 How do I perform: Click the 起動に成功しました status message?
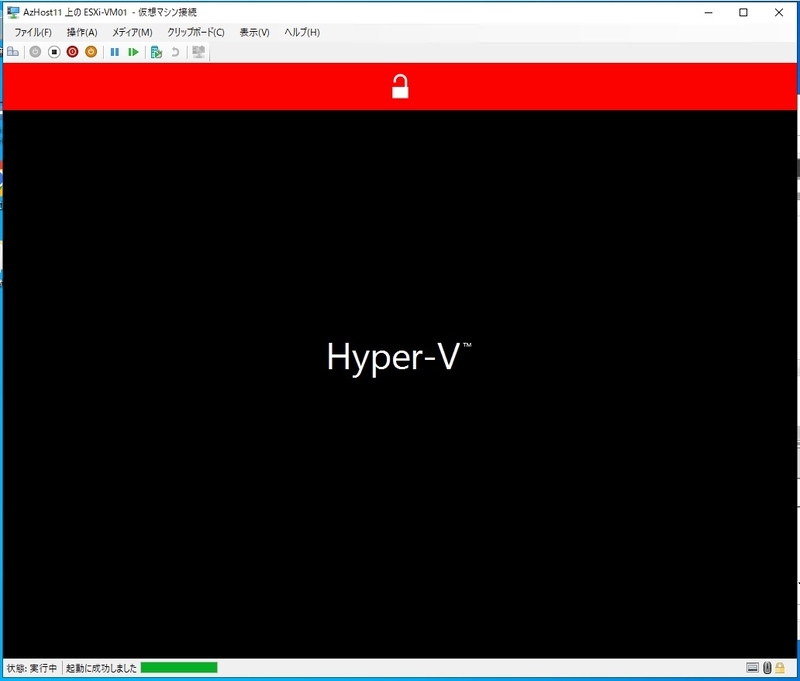point(101,668)
